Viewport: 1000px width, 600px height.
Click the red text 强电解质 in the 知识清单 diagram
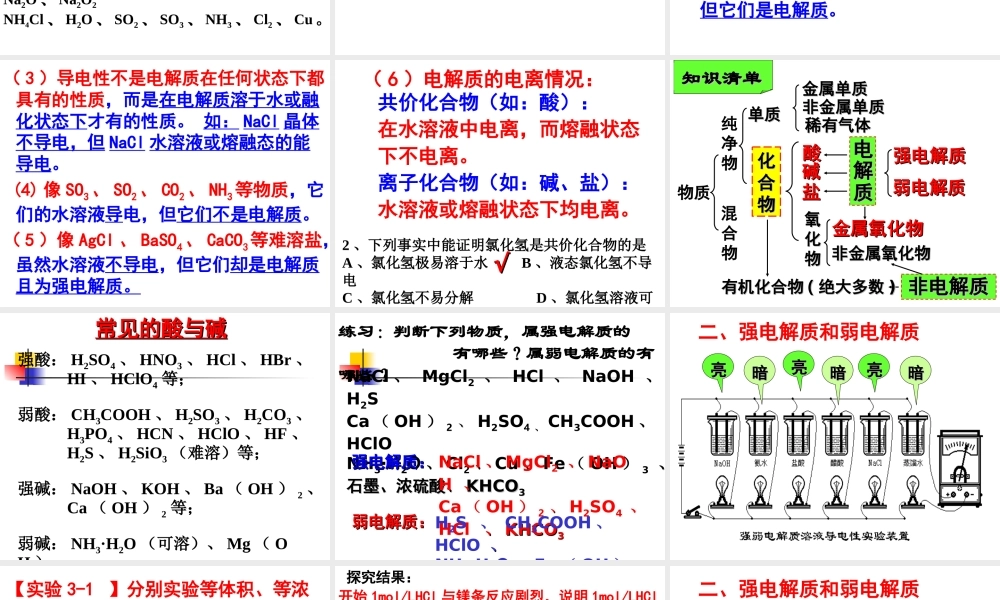pyautogui.click(x=929, y=156)
